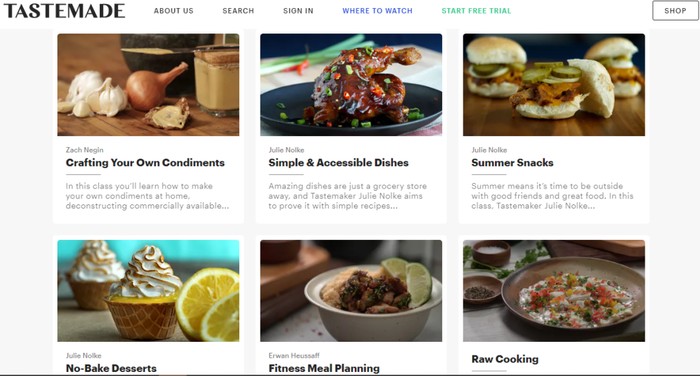Viewport: 700px width, 376px height.
Task: Click the Summer Snacks description text
Action: (x=552, y=196)
